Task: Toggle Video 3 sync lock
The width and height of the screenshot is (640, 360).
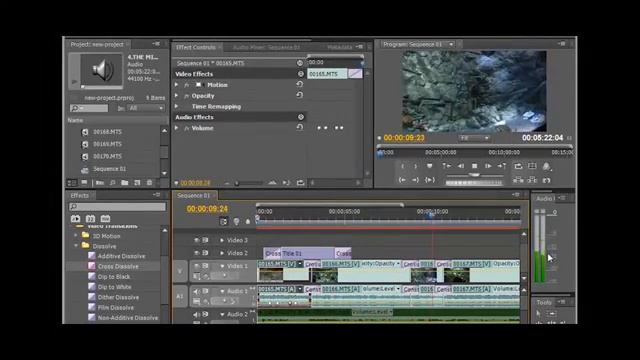Action: click(x=205, y=240)
